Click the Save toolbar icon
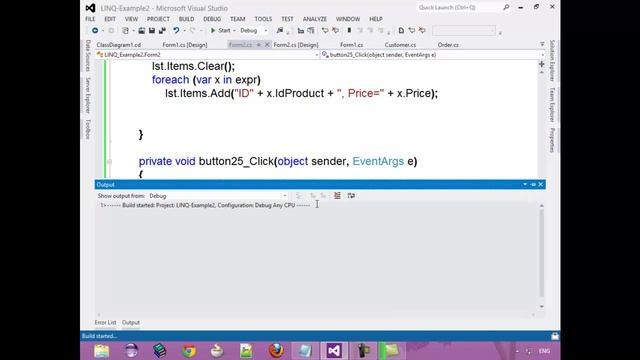The width and height of the screenshot is (640, 360). 152,31
